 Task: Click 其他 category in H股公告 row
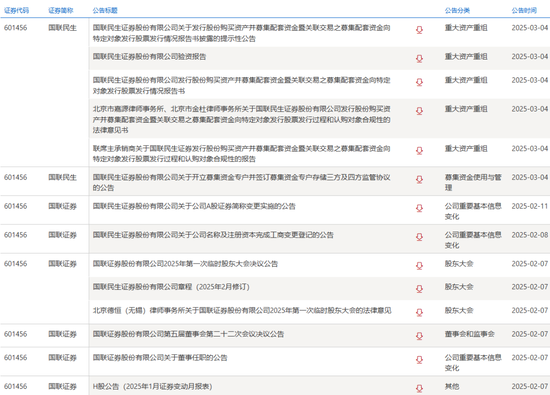(x=452, y=386)
